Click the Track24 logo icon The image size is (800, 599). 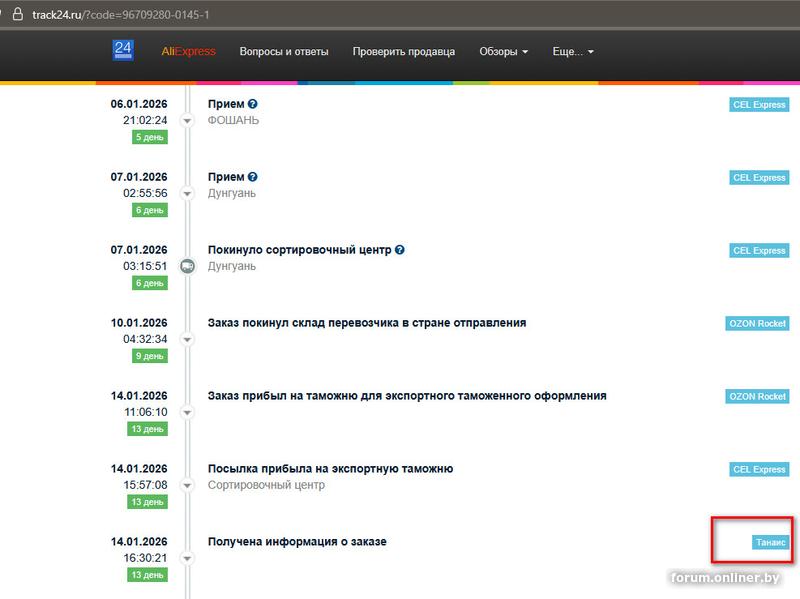[x=122, y=50]
